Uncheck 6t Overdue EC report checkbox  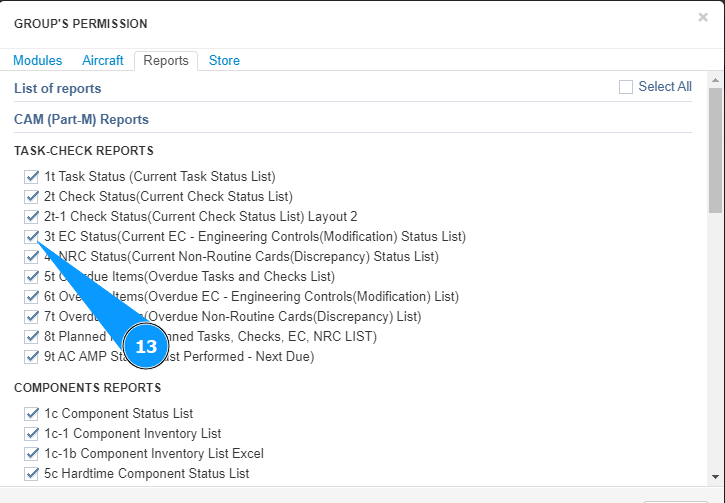tap(32, 297)
